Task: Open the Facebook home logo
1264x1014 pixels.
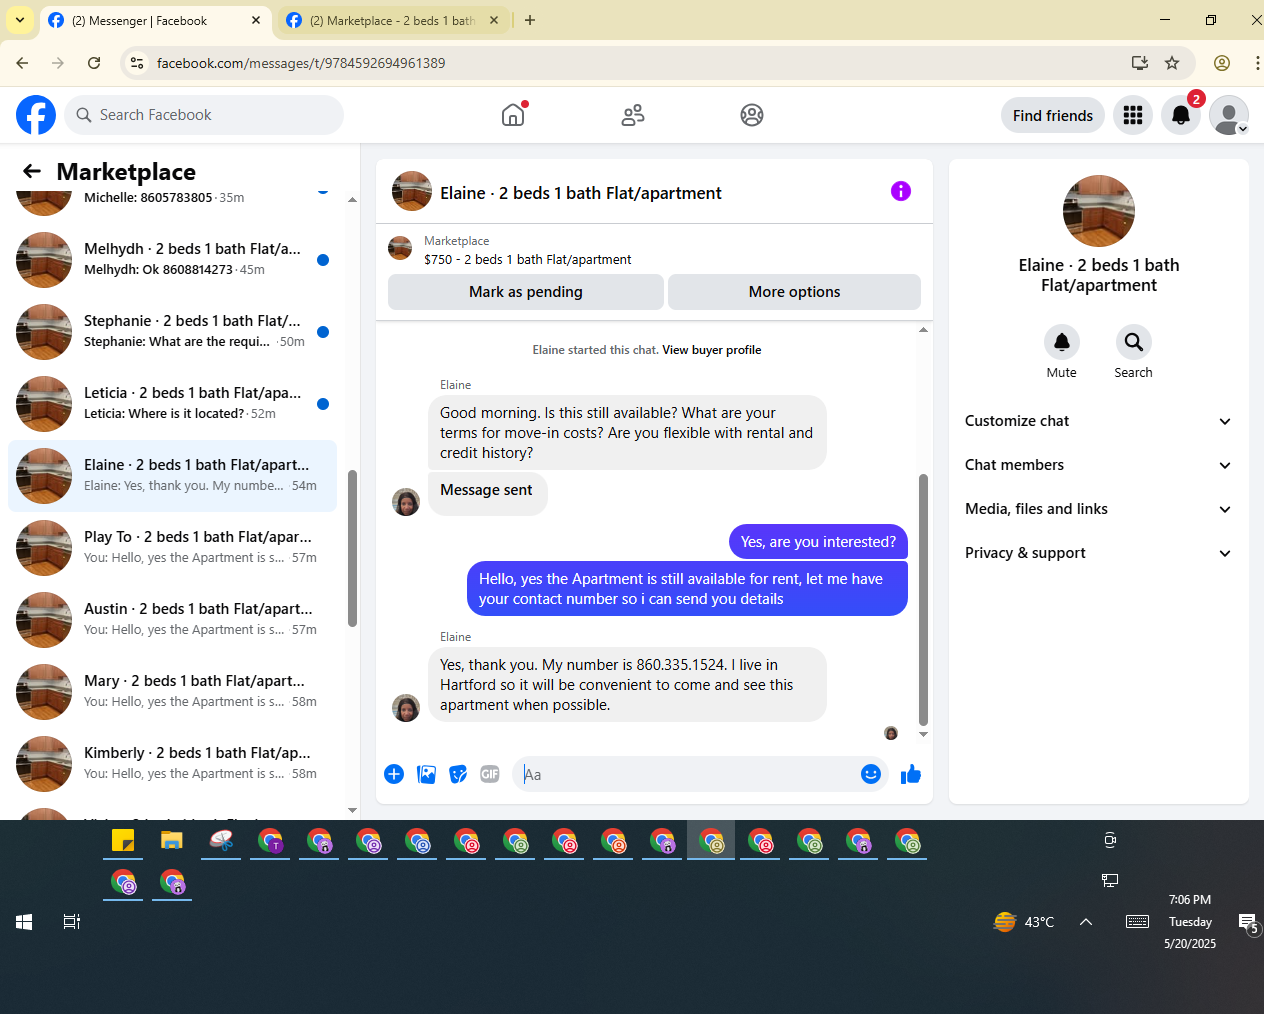Action: pyautogui.click(x=36, y=115)
